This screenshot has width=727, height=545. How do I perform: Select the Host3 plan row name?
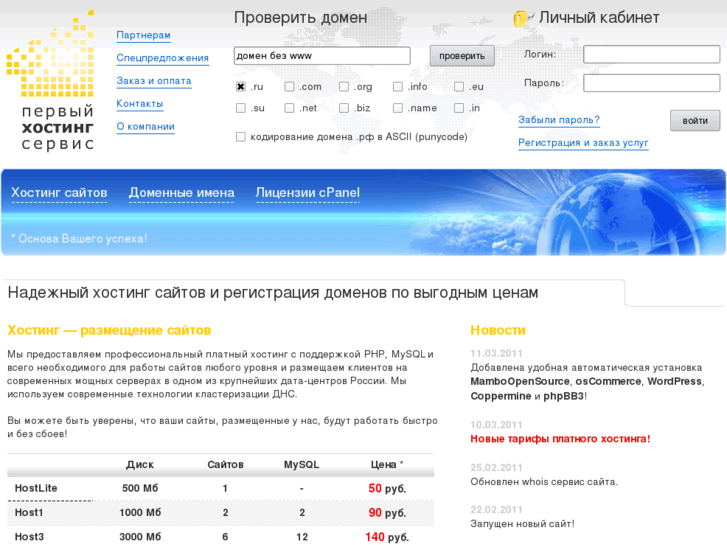click(29, 537)
